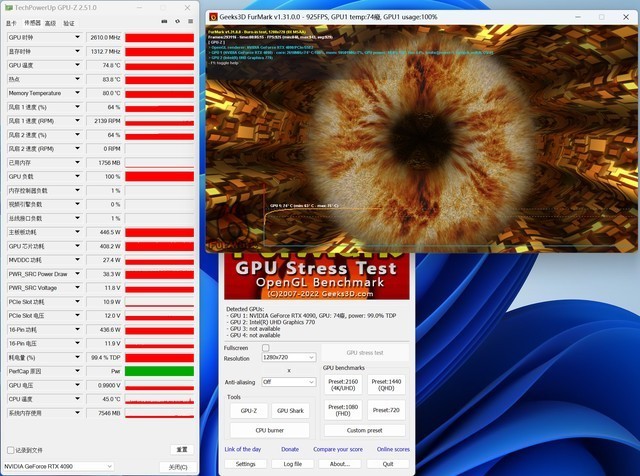Enable the Fullscreen checkbox in FurMark
Viewport: 640px width, 476px height.
pyautogui.click(x=266, y=347)
